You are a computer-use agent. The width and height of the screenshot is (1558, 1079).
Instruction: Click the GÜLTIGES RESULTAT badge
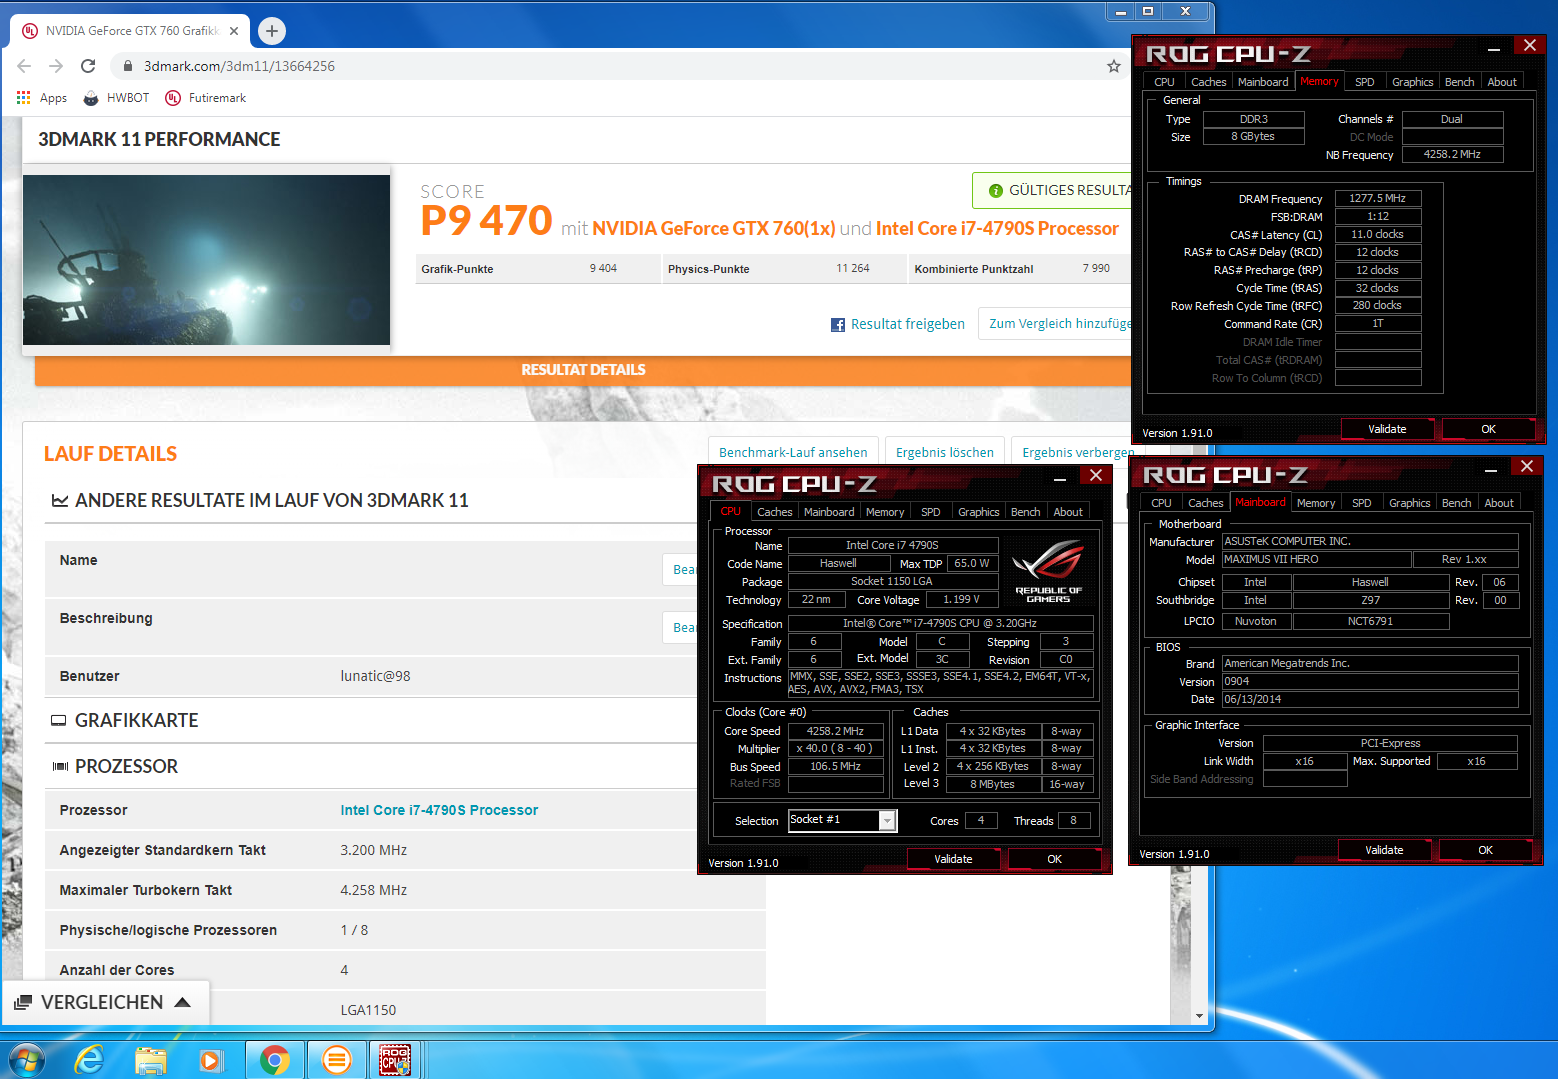tap(1053, 190)
